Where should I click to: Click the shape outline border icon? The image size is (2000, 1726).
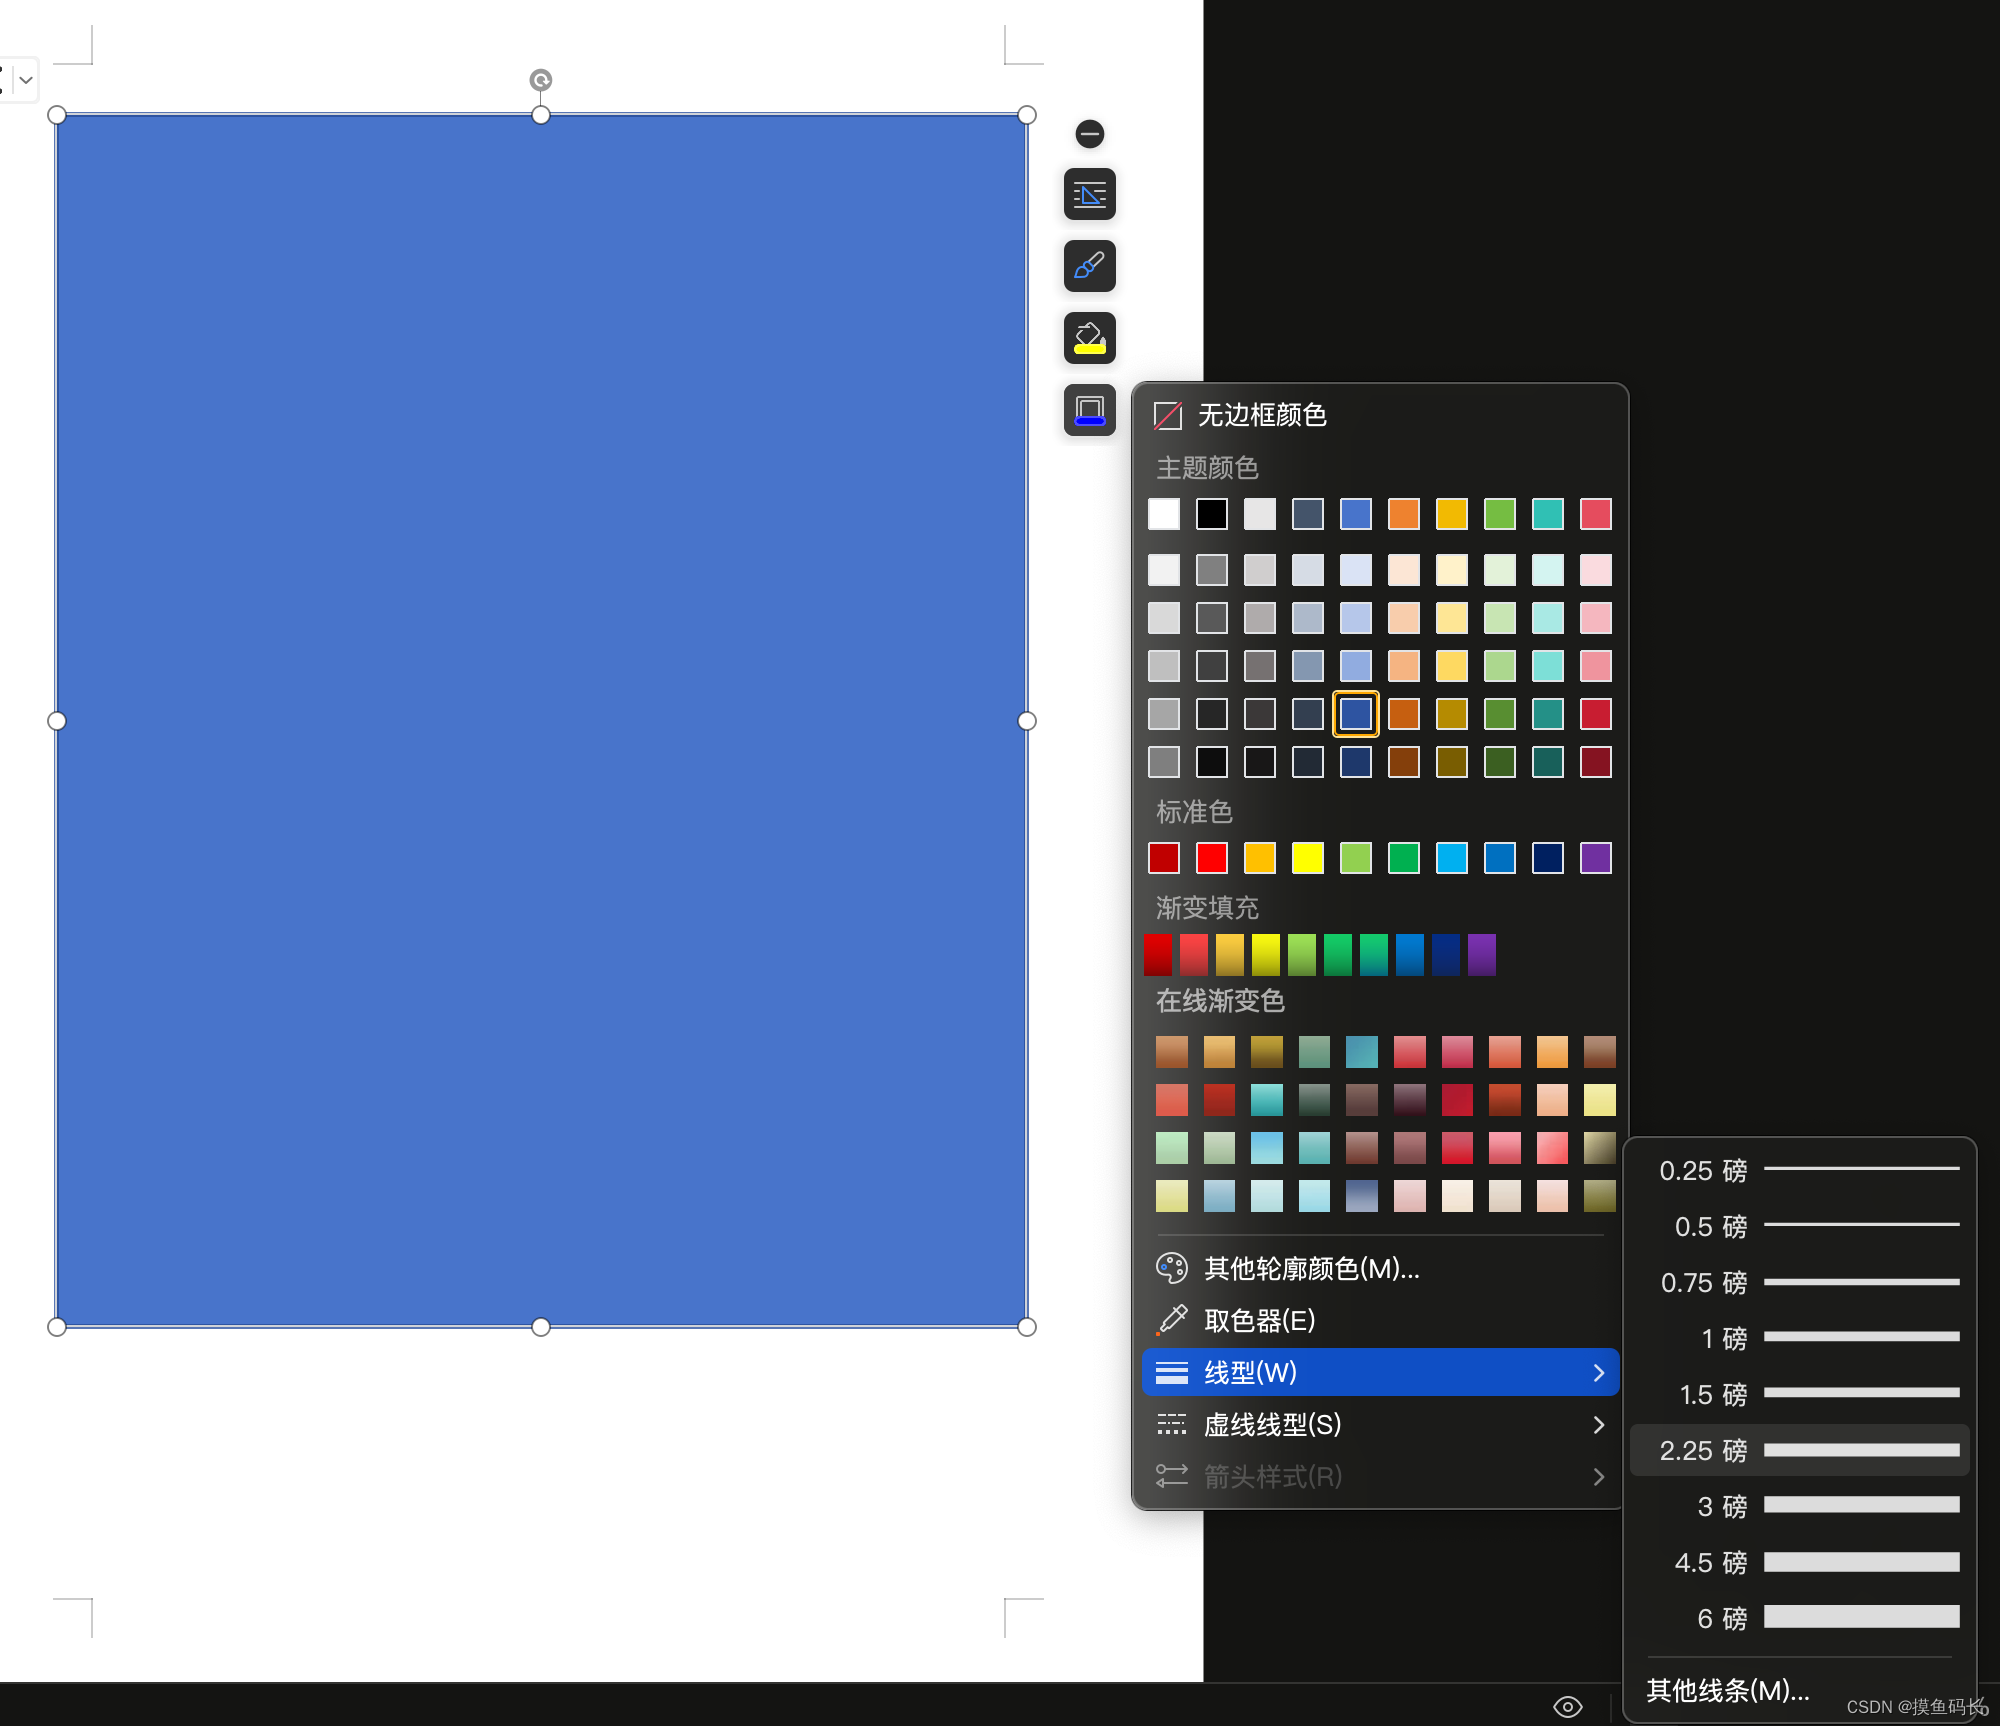pyautogui.click(x=1089, y=410)
